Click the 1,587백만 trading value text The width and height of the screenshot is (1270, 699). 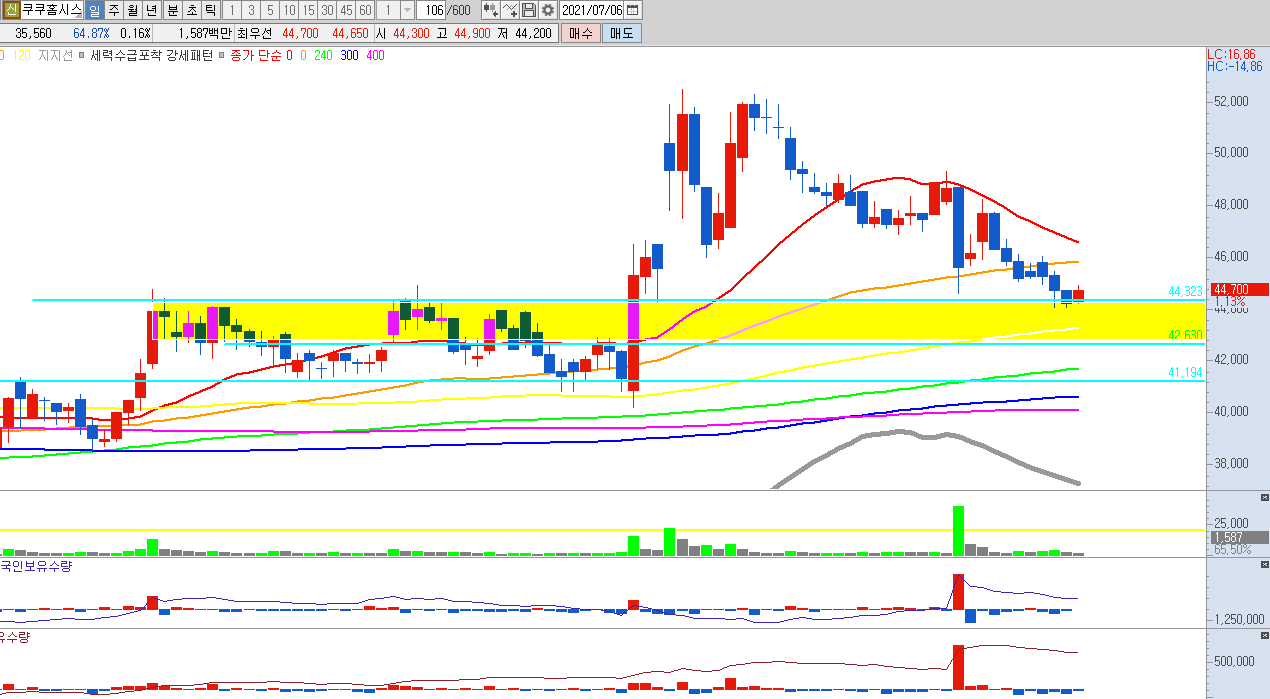point(203,33)
